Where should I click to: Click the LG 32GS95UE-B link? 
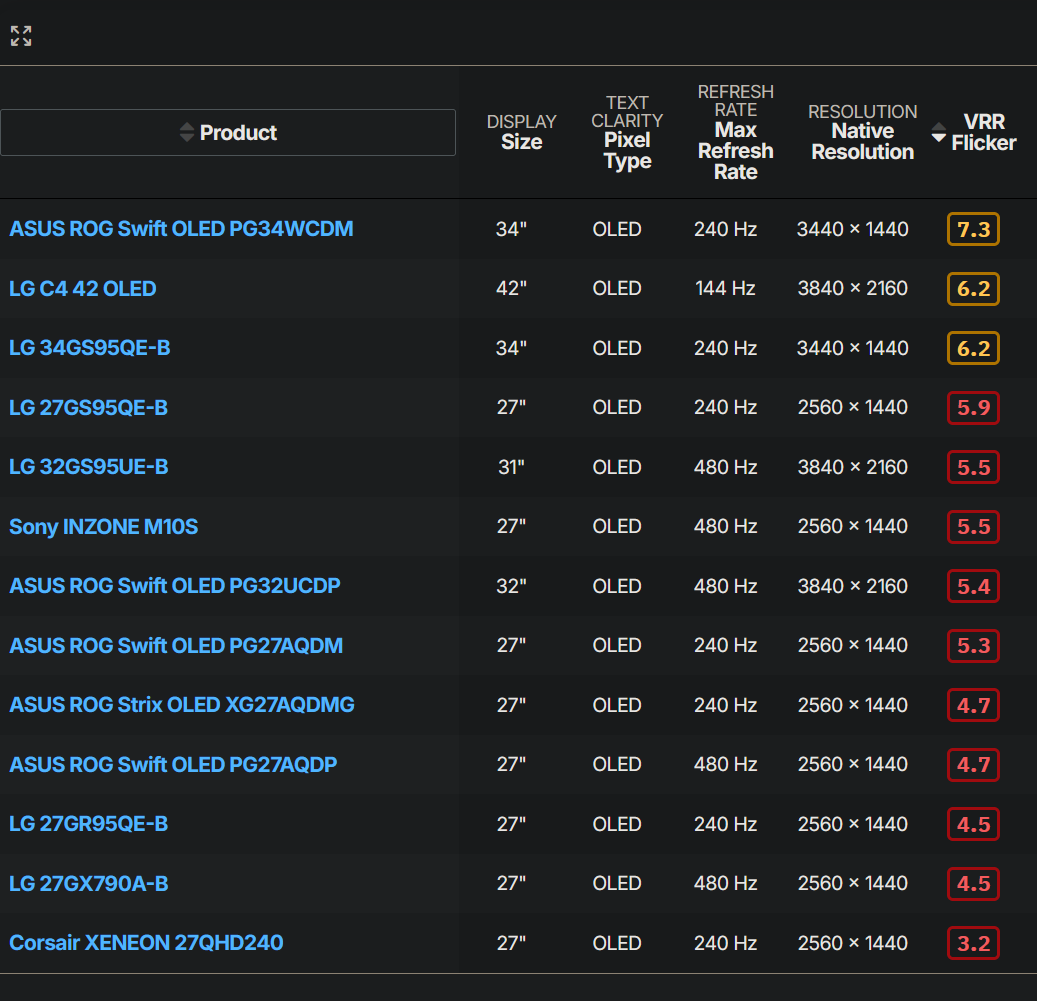pos(89,467)
